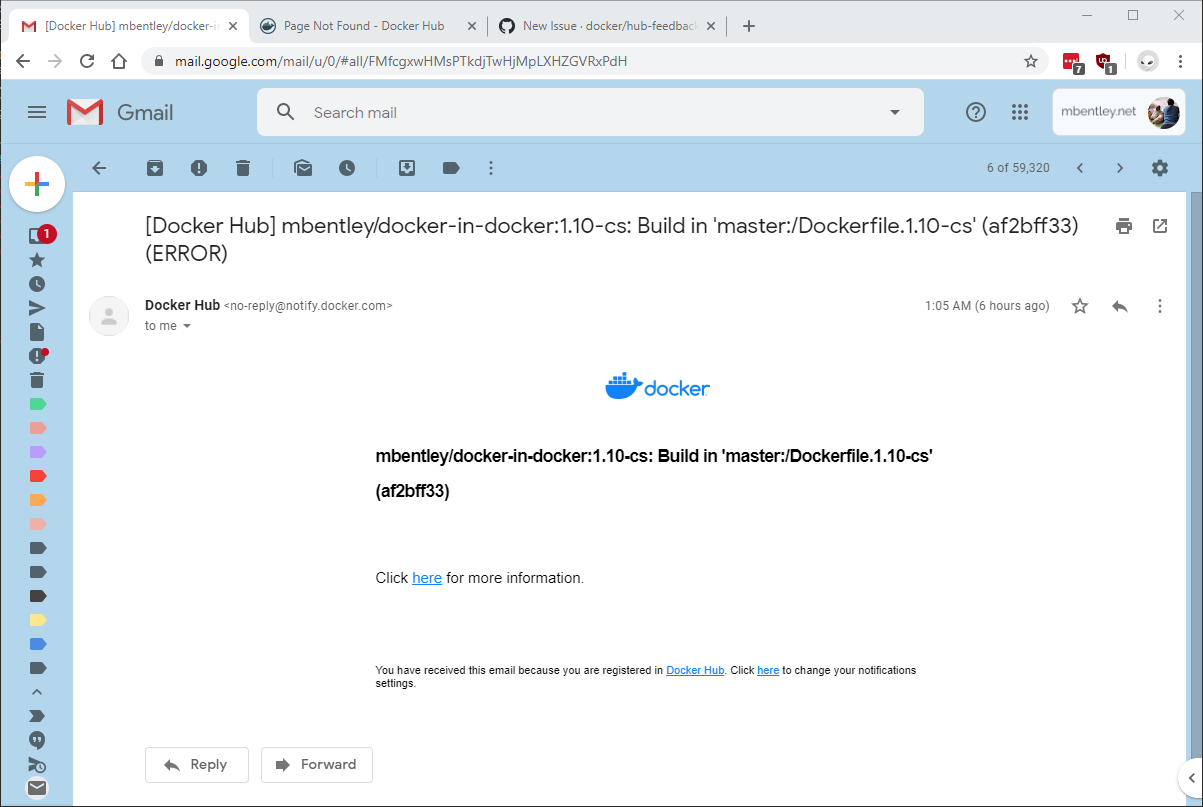Switch to the Page Not Found - Docker Hub tab
The width and height of the screenshot is (1203, 807).
pyautogui.click(x=364, y=26)
